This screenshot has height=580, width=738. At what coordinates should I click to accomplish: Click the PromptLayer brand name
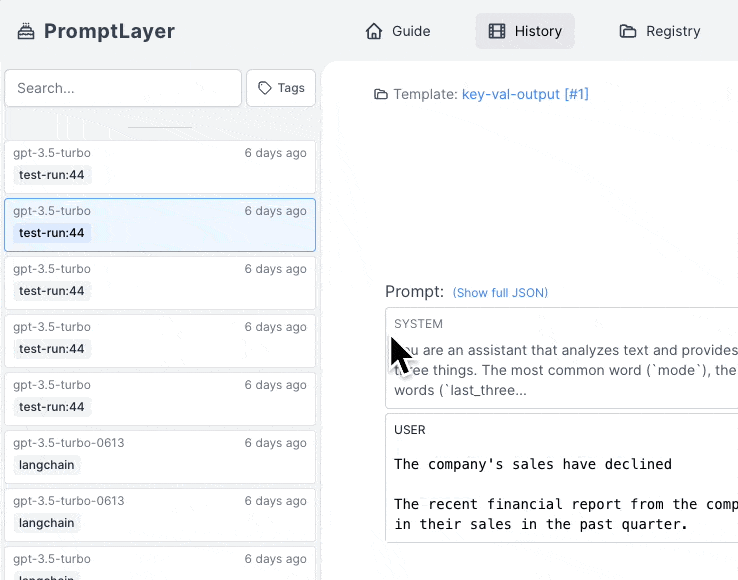pos(109,31)
